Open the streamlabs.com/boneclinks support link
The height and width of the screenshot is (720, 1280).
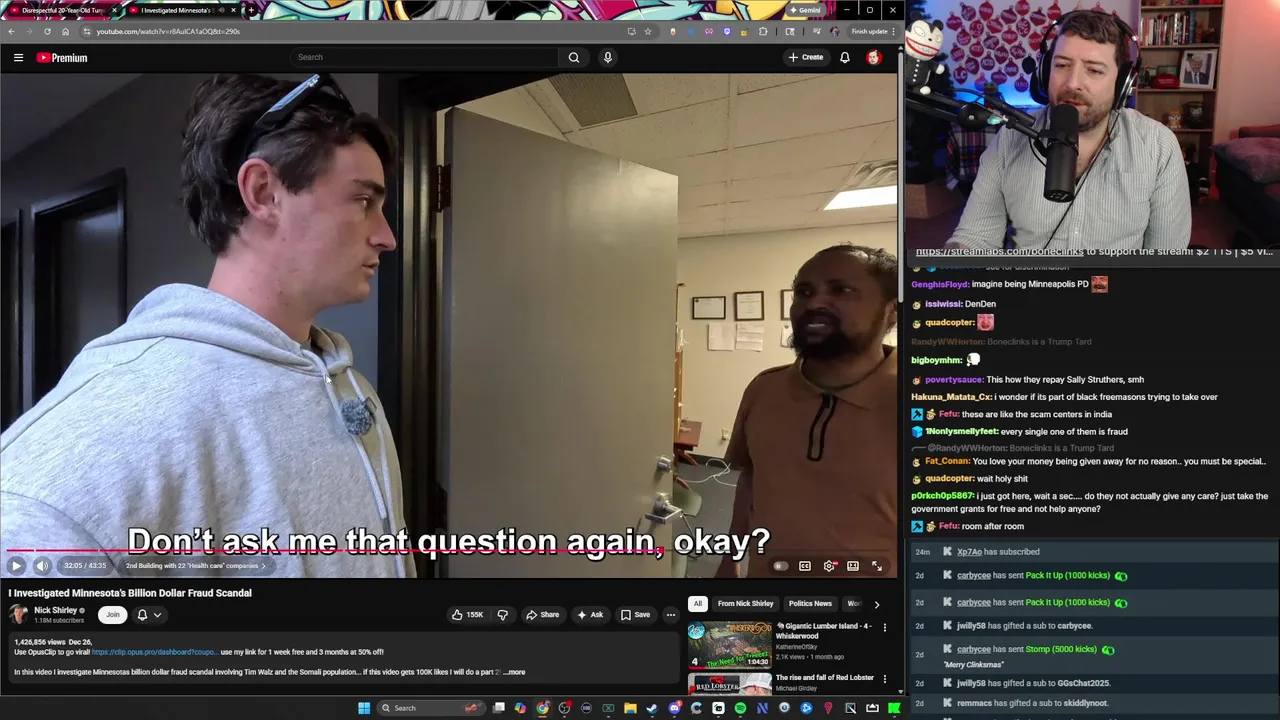(x=999, y=252)
